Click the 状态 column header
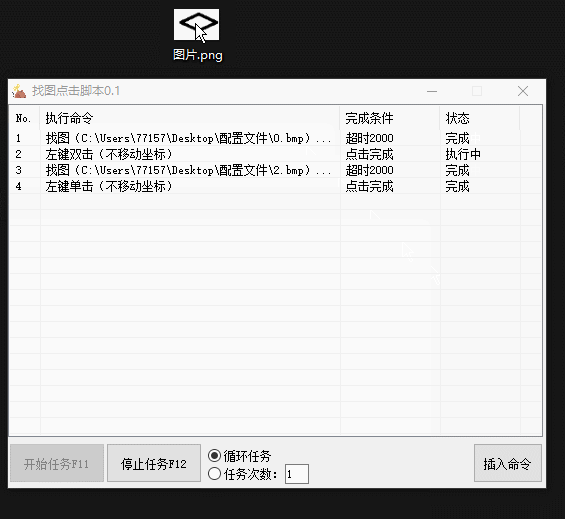The image size is (565, 519). click(x=480, y=118)
